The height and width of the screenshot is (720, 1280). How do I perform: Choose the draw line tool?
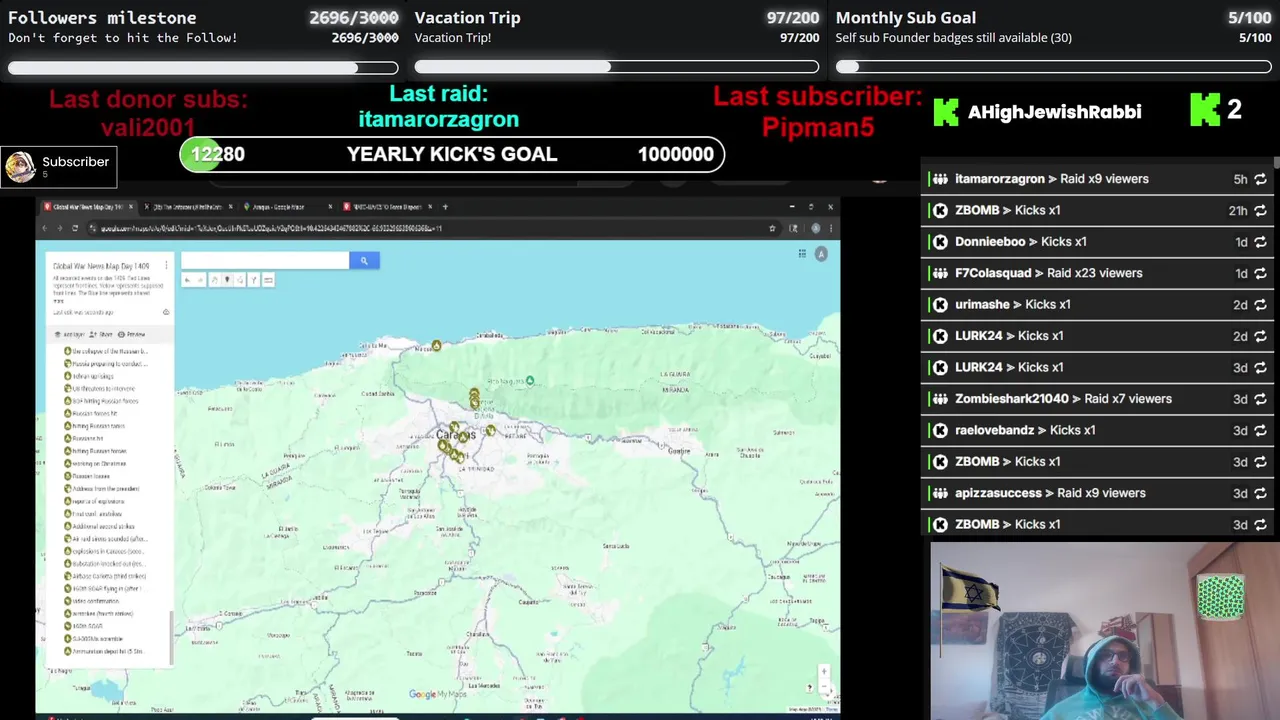(240, 280)
